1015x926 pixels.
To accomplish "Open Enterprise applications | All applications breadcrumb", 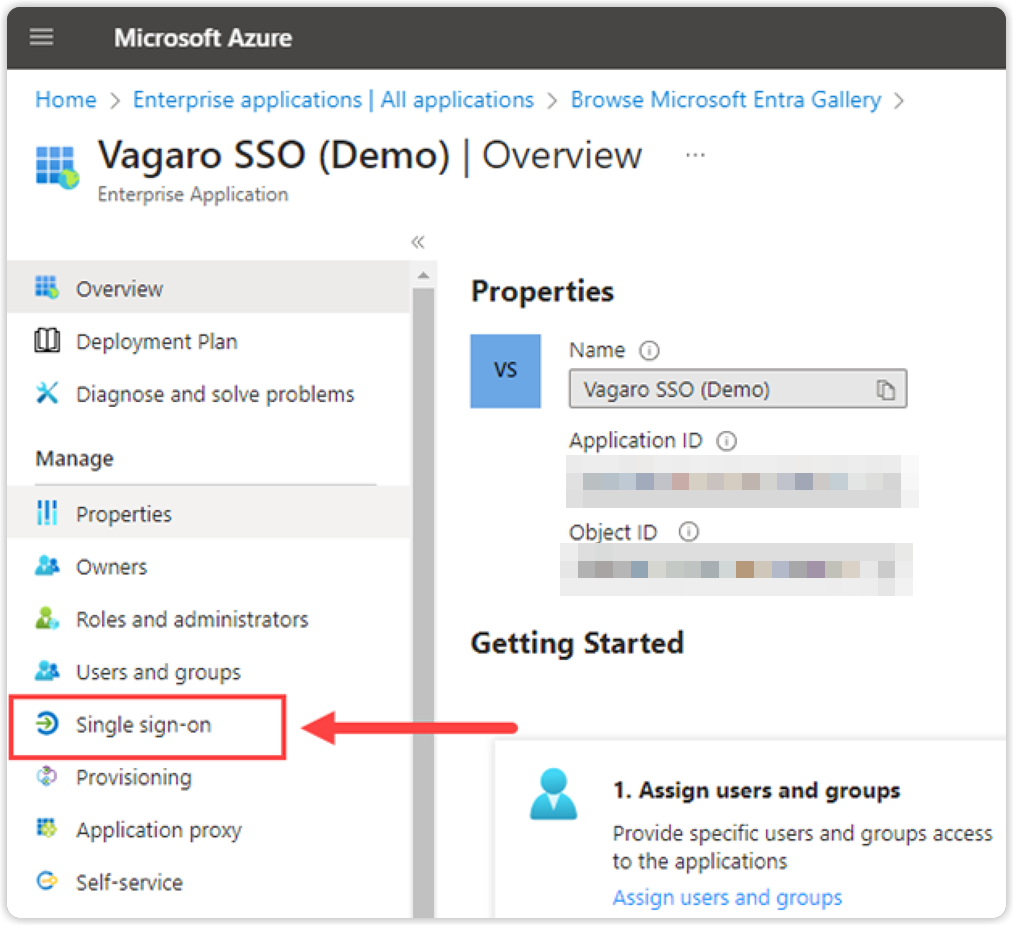I will 333,100.
